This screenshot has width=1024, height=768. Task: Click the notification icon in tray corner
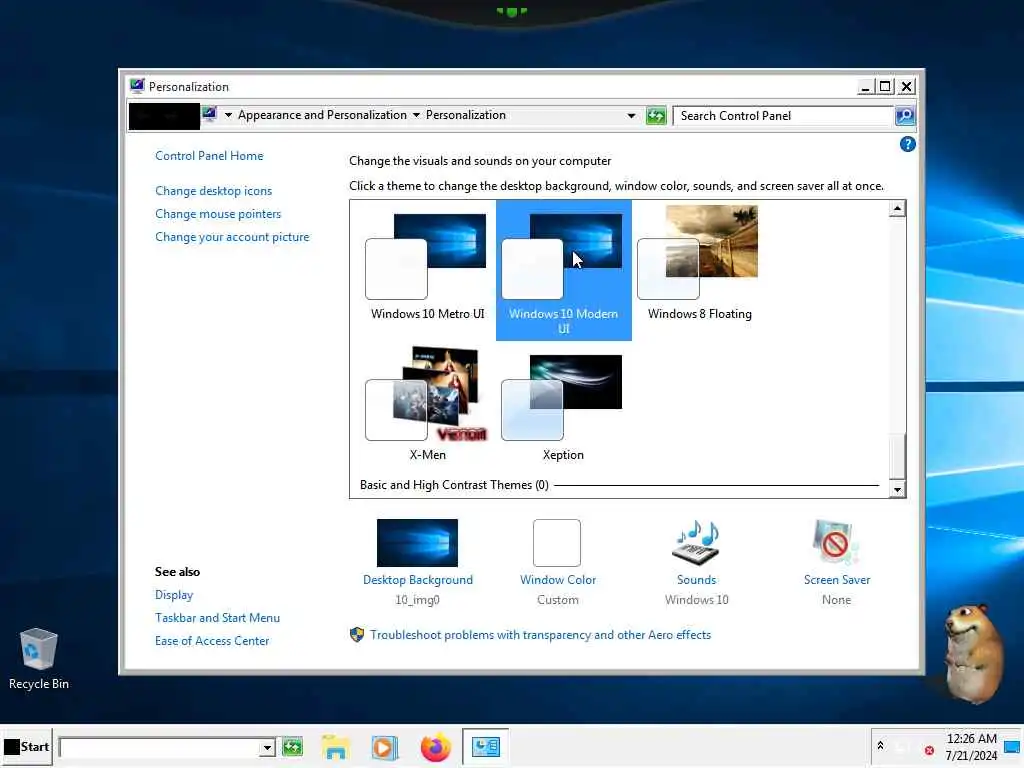1012,746
